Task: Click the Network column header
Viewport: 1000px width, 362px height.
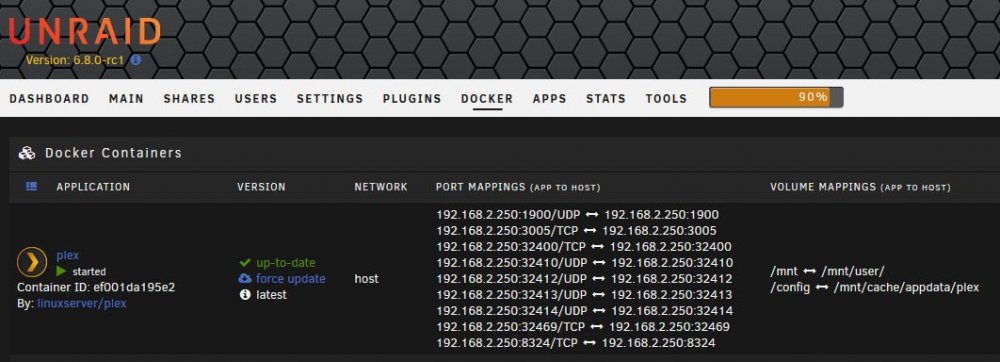Action: pos(381,187)
